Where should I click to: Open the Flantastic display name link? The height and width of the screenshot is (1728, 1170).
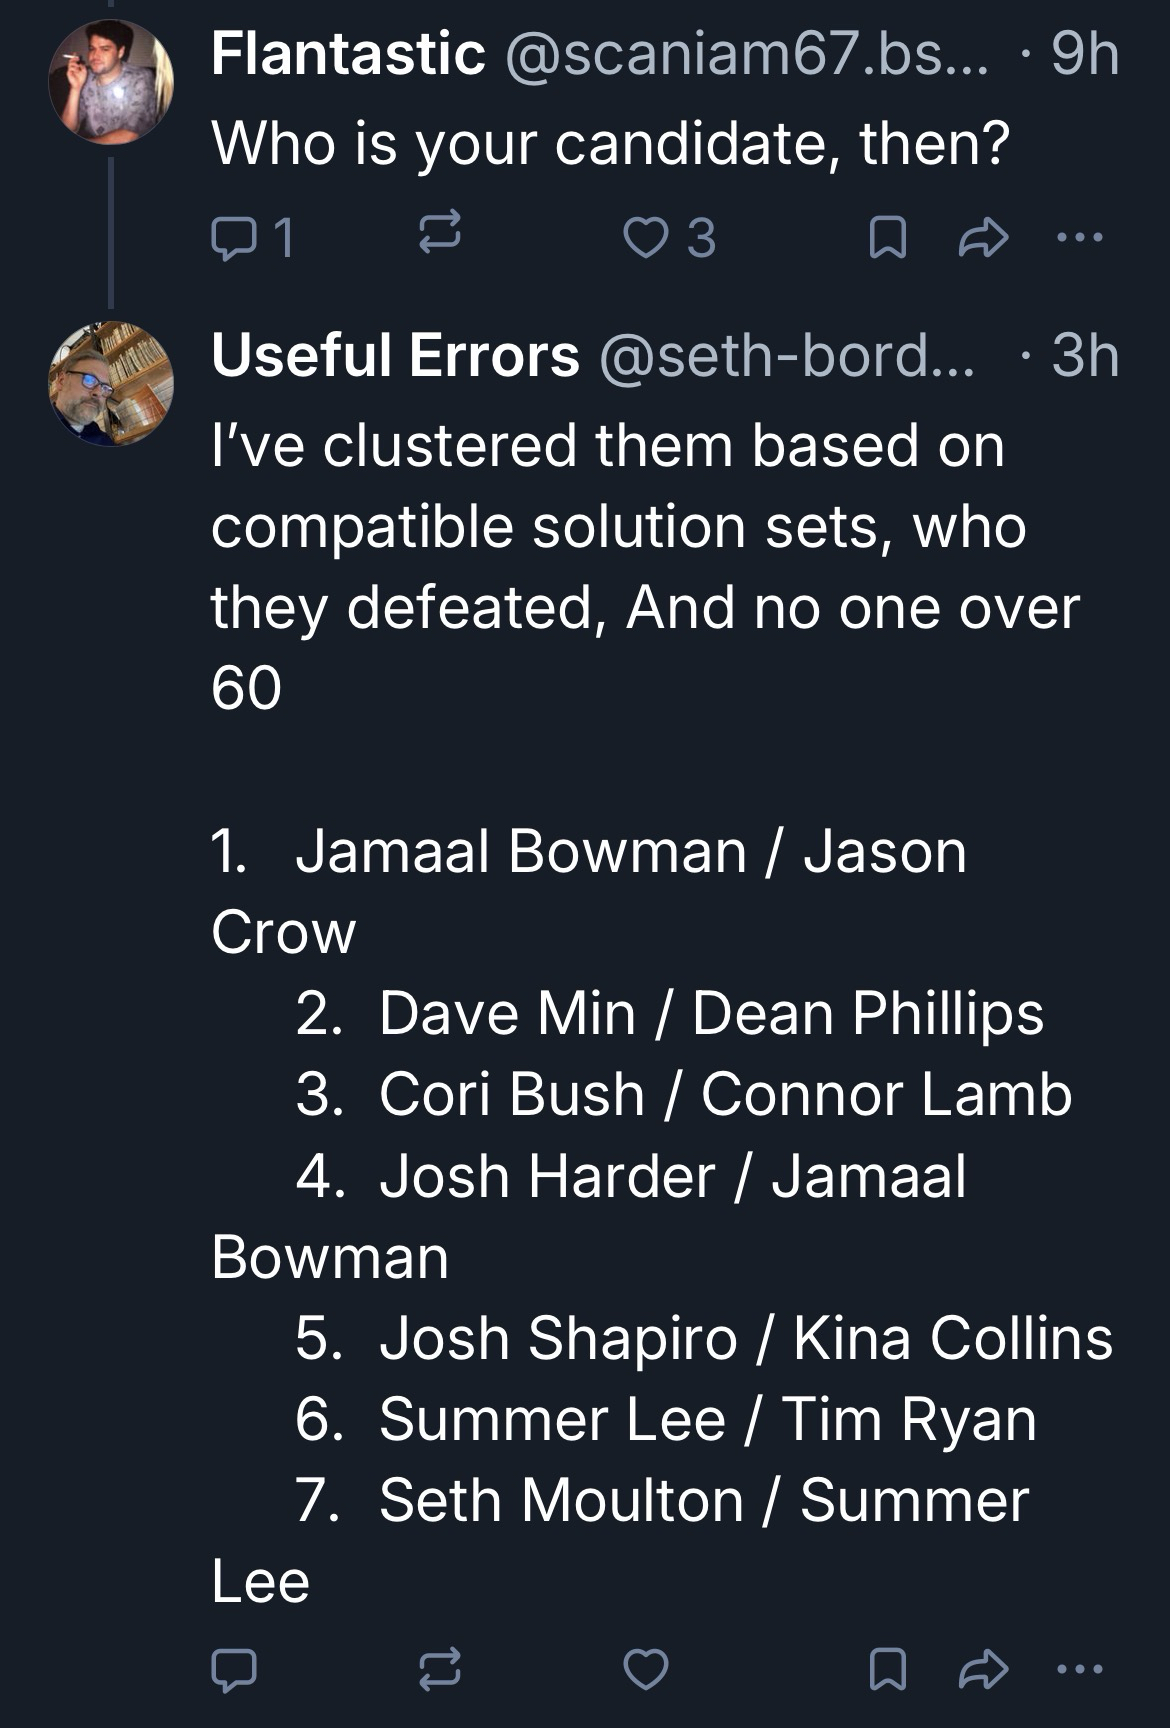348,54
